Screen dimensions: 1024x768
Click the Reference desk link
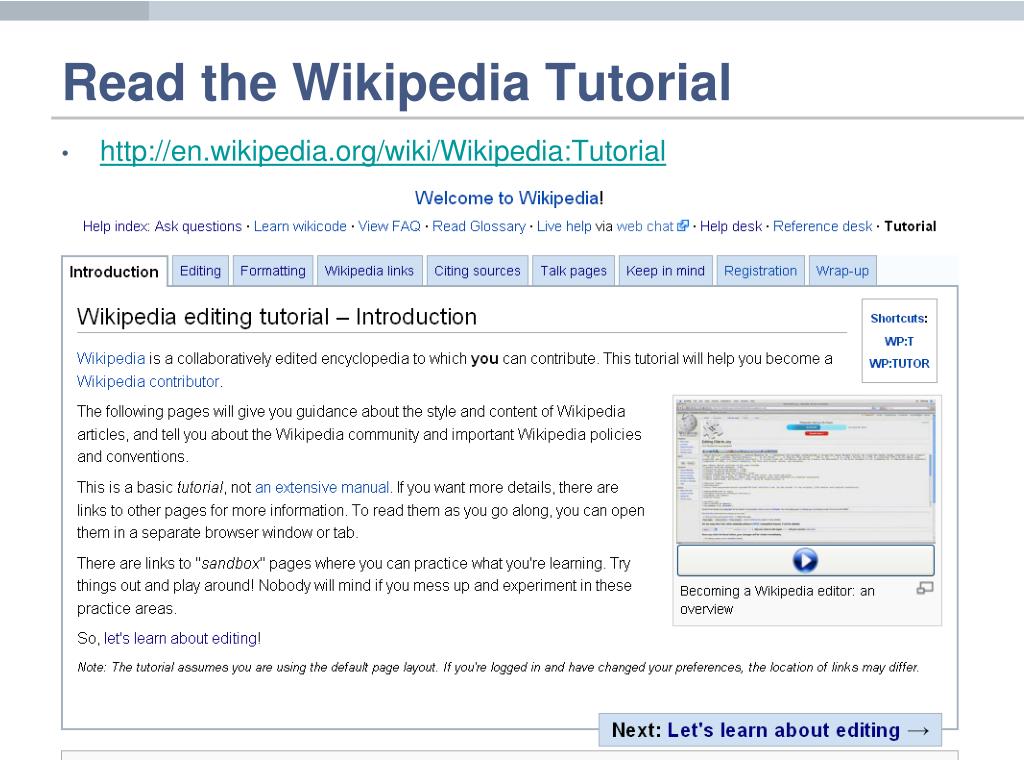coord(822,227)
